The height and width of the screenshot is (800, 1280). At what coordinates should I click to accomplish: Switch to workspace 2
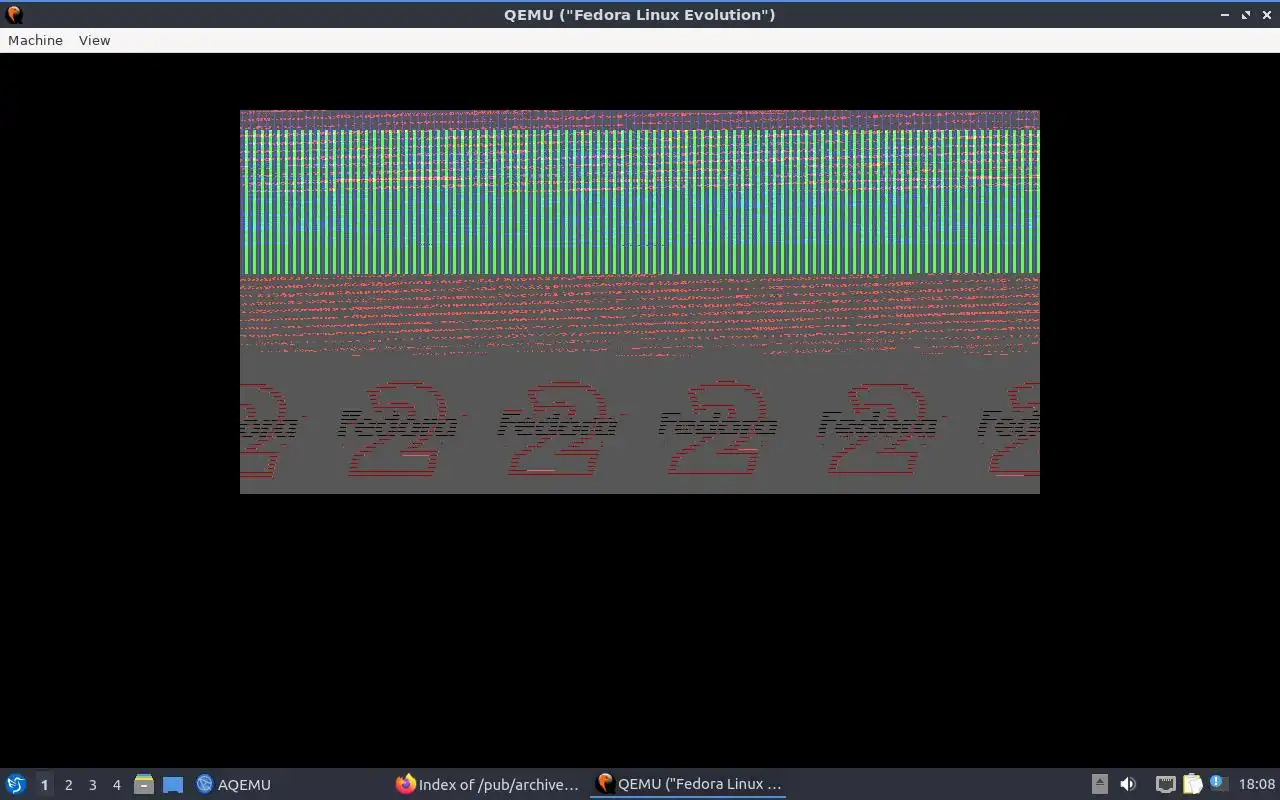[x=68, y=784]
